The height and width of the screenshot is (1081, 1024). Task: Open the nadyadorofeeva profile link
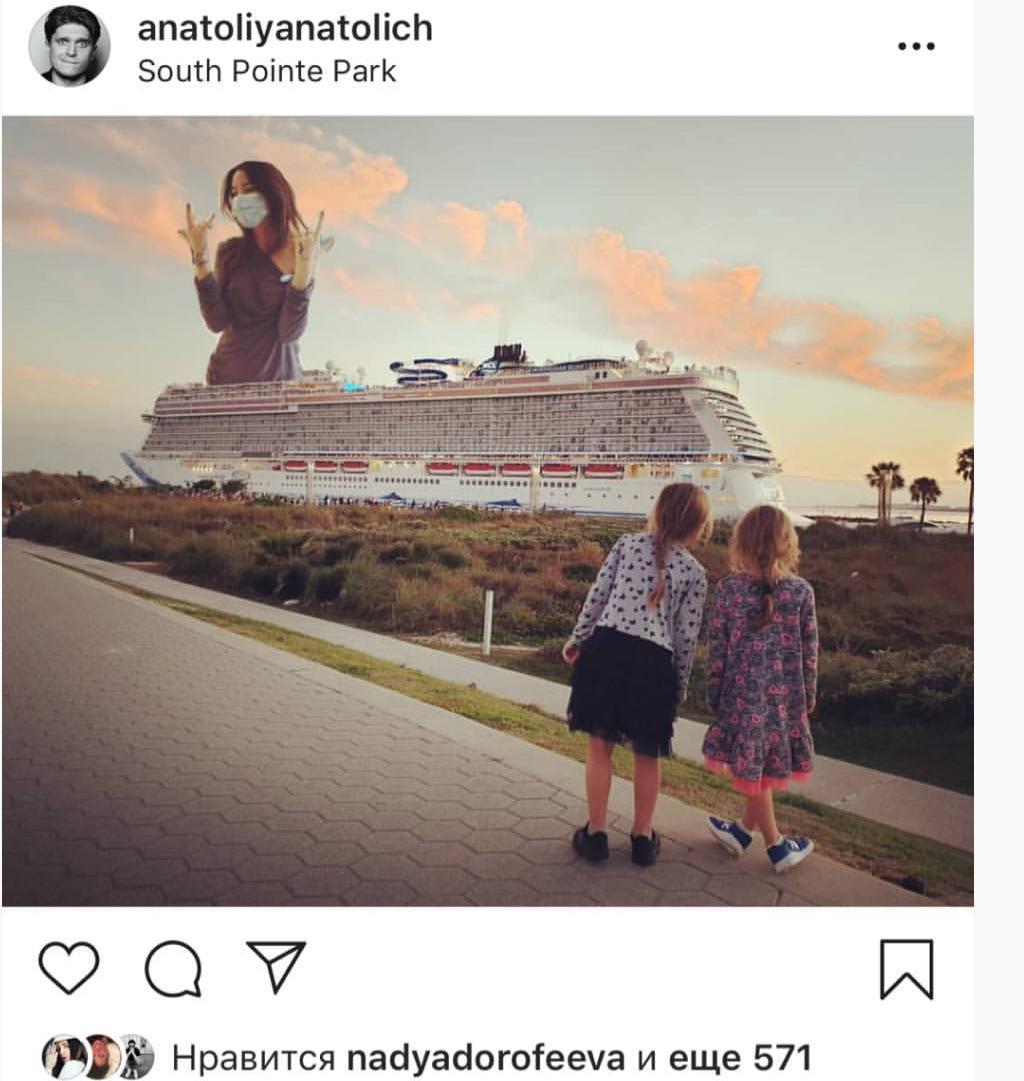[487, 1057]
